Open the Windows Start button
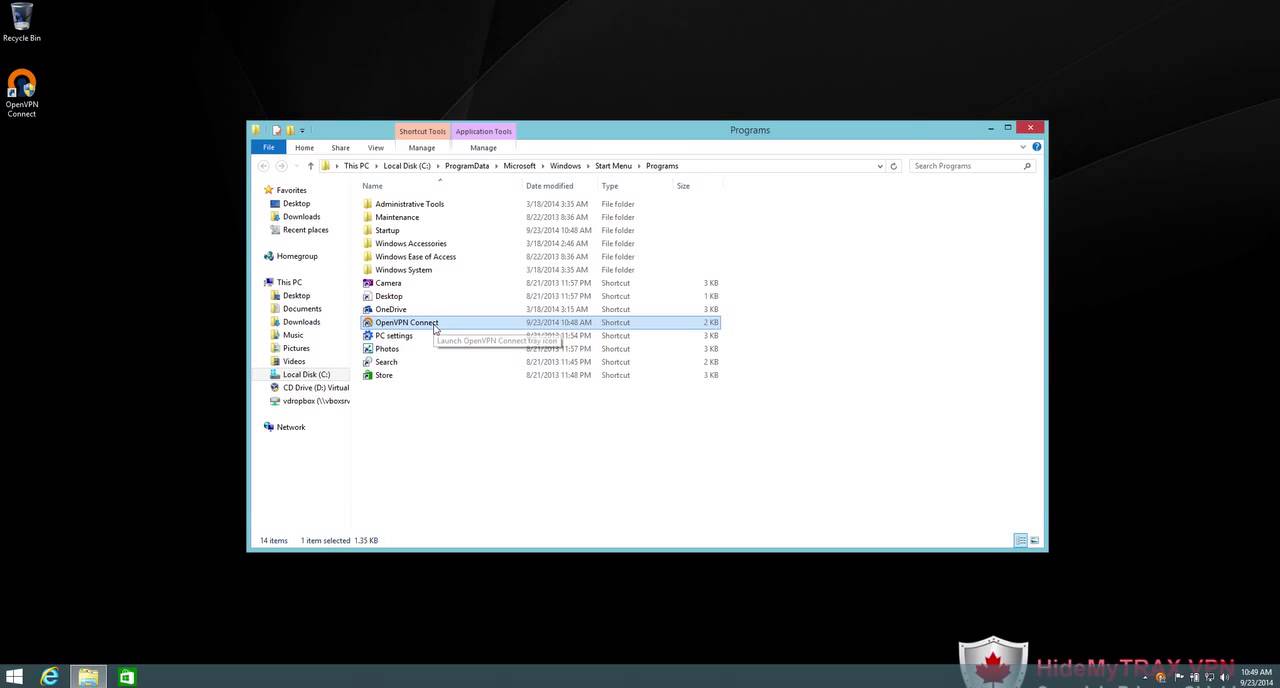 click(15, 677)
